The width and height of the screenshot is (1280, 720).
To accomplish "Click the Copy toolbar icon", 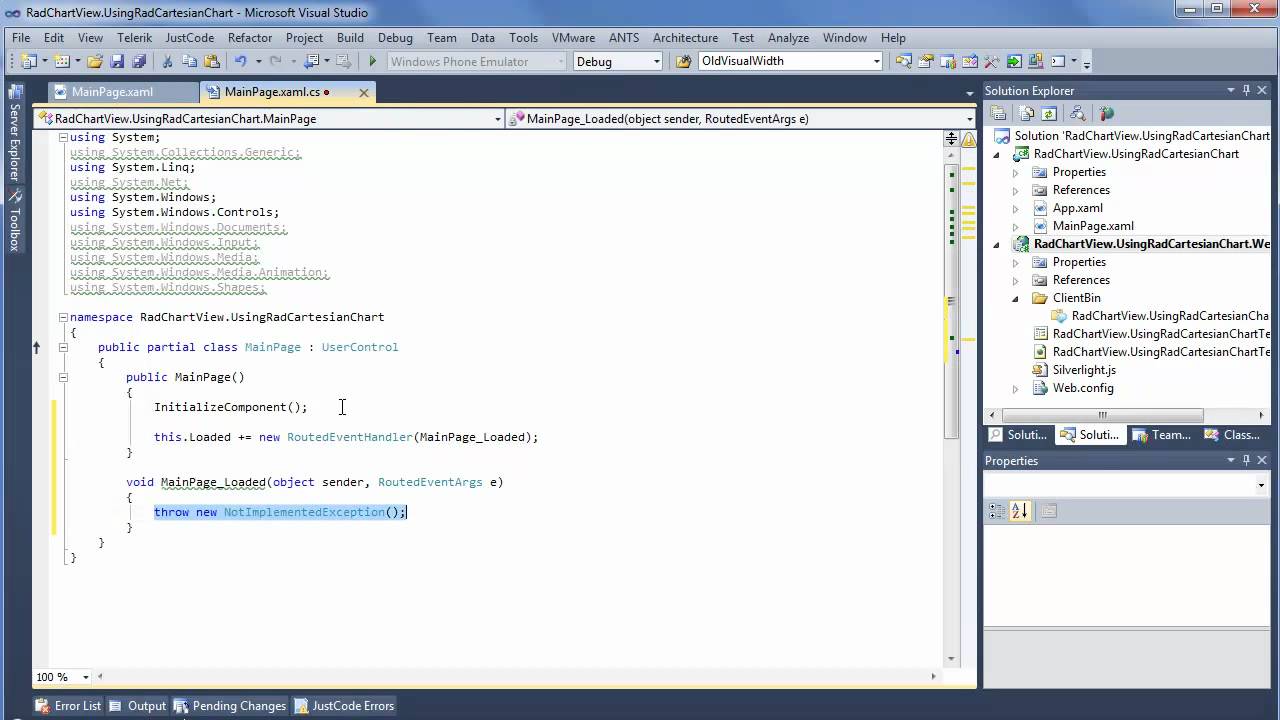I will click(x=189, y=61).
